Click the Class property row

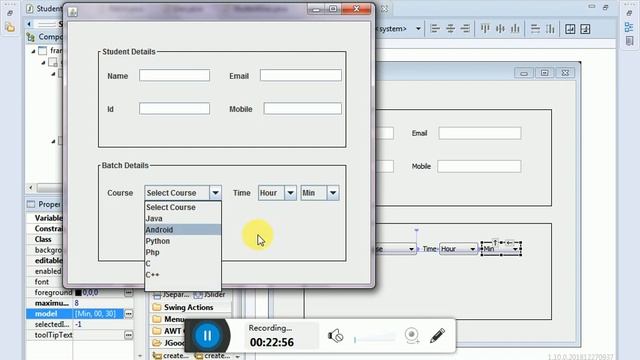[43, 239]
